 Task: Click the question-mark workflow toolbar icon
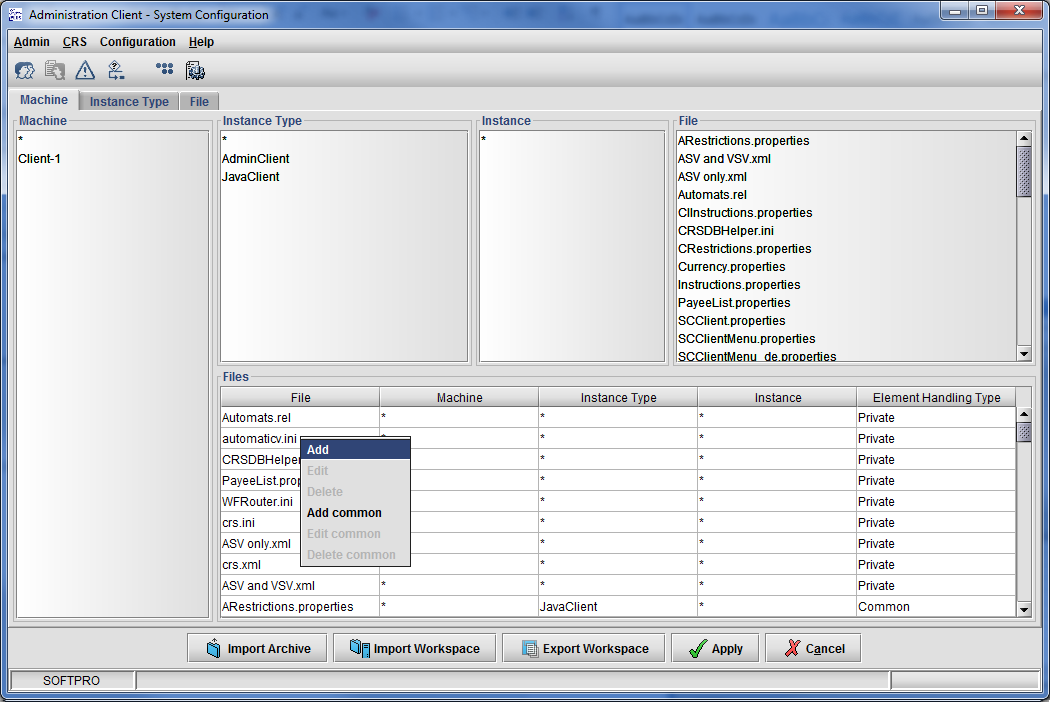click(116, 70)
